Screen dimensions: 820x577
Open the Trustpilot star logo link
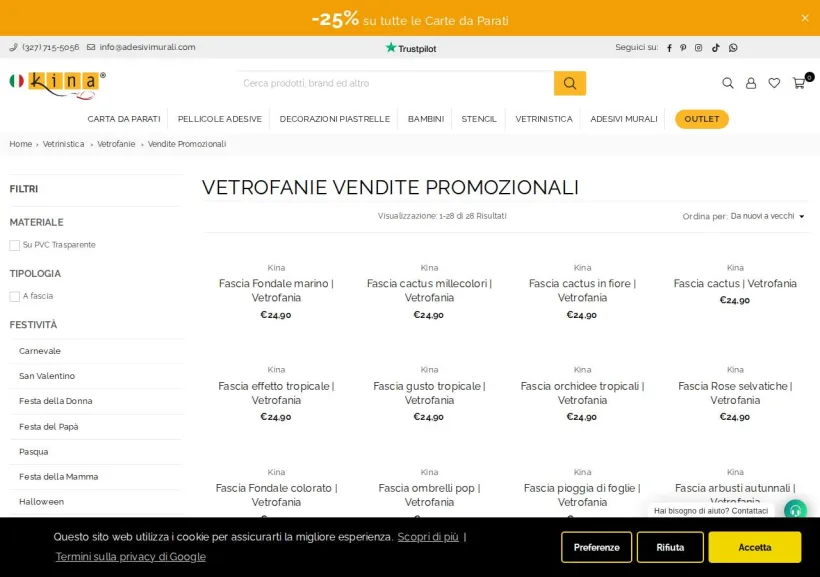coord(411,48)
